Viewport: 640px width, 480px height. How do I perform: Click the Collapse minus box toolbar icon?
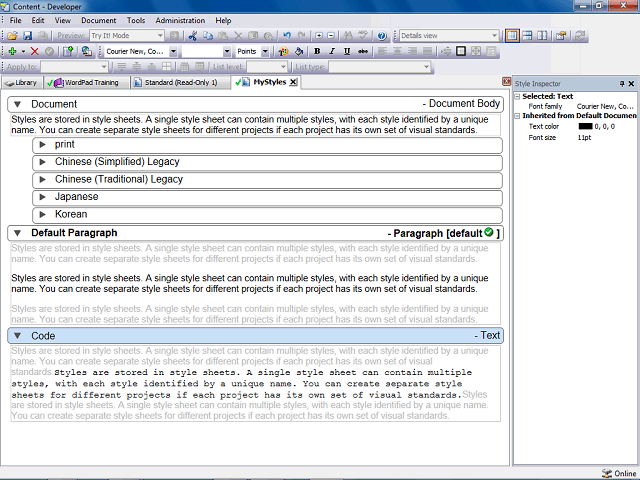point(331,36)
